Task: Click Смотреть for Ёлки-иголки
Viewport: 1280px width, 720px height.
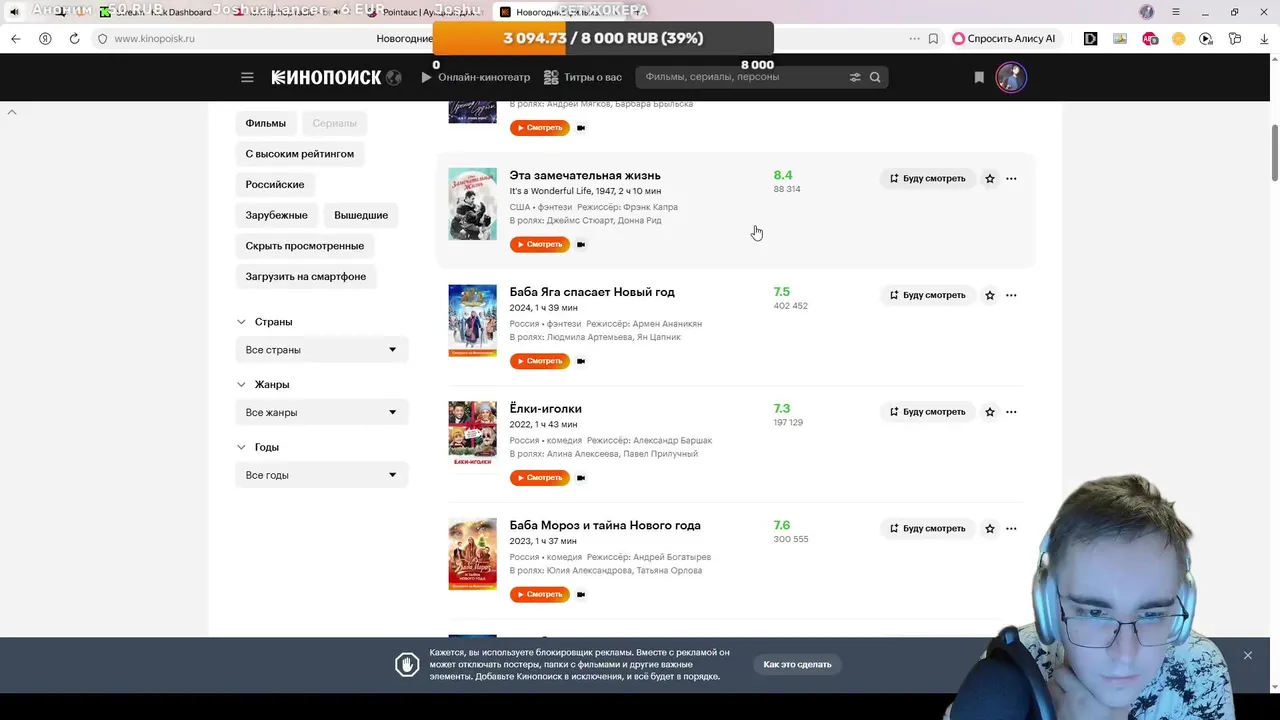Action: click(540, 478)
